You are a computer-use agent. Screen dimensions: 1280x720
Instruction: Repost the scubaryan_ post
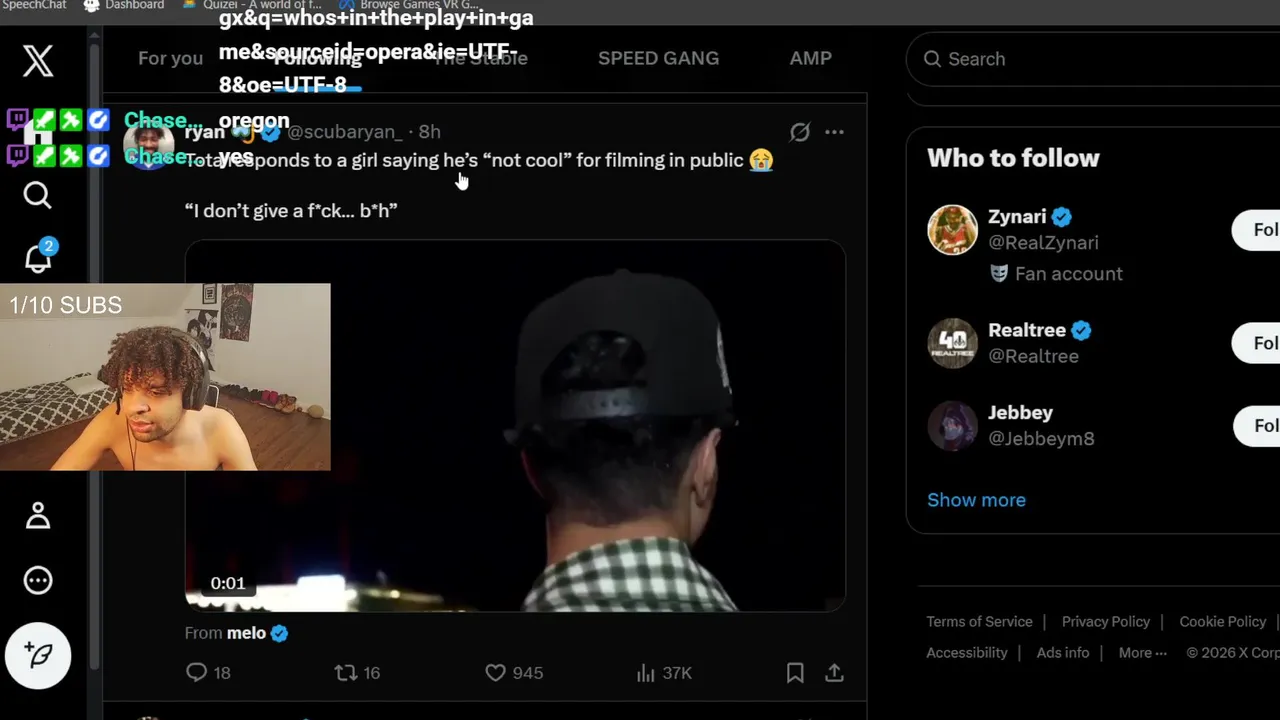pyautogui.click(x=346, y=673)
